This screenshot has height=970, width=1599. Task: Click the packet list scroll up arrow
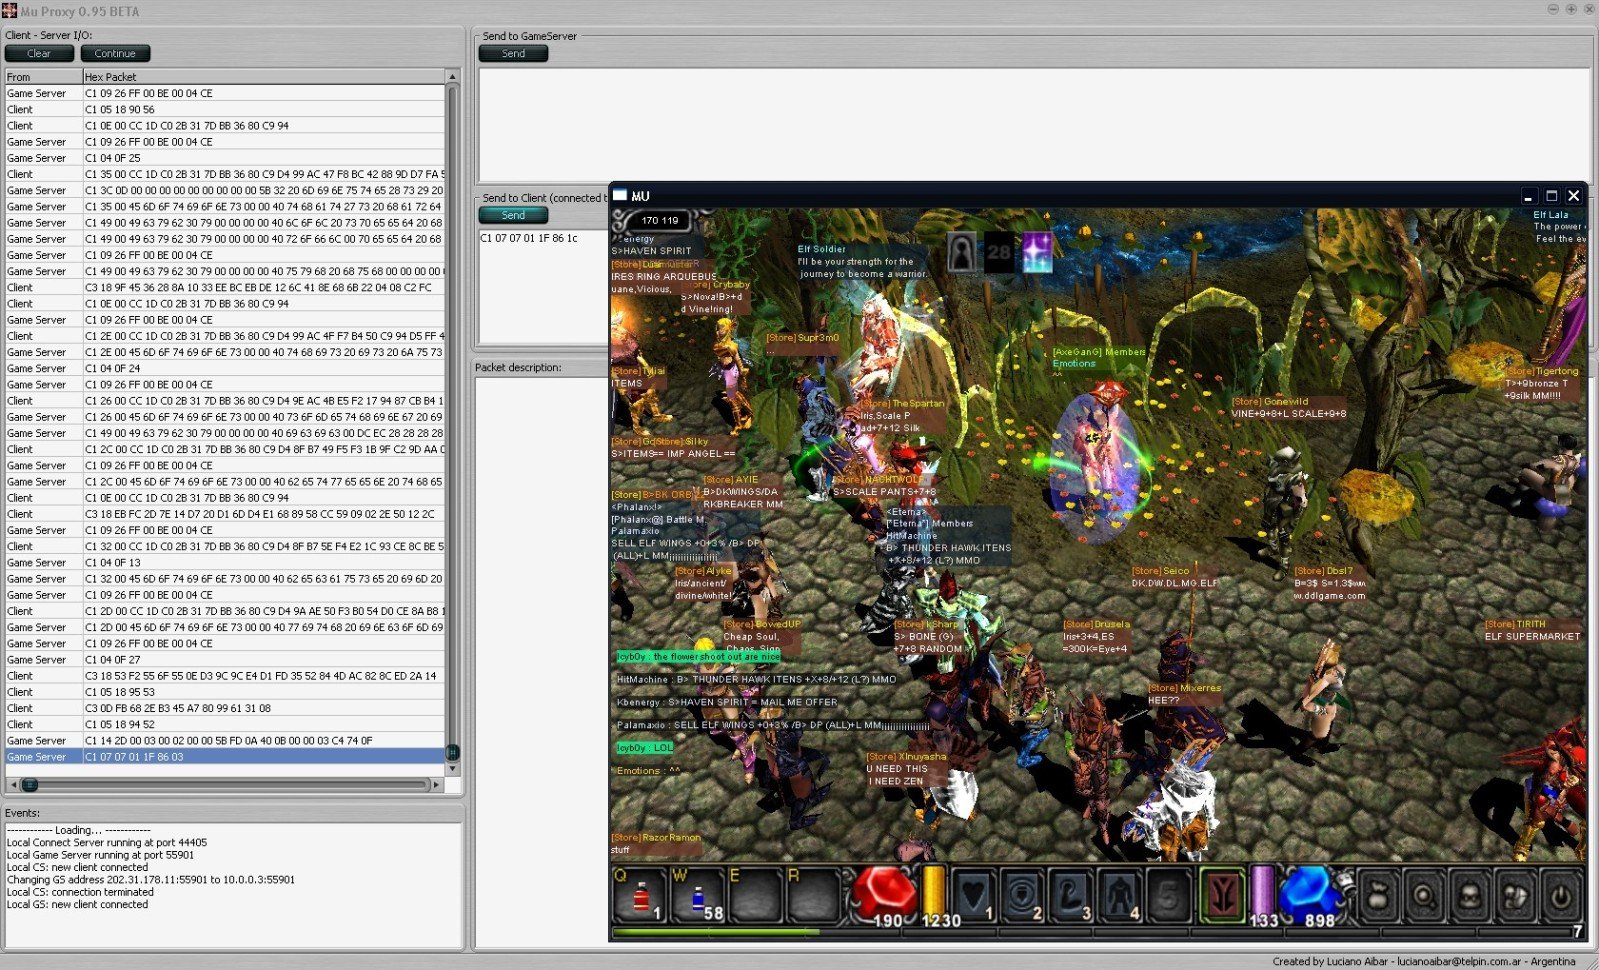(452, 77)
